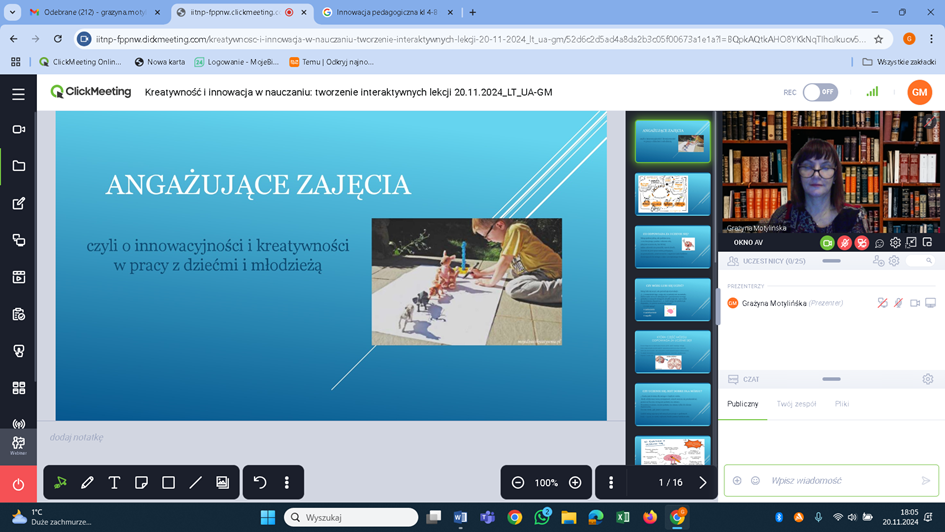Select the pencil drawing tool
Screen dimensions: 945x532
pyautogui.click(x=87, y=483)
